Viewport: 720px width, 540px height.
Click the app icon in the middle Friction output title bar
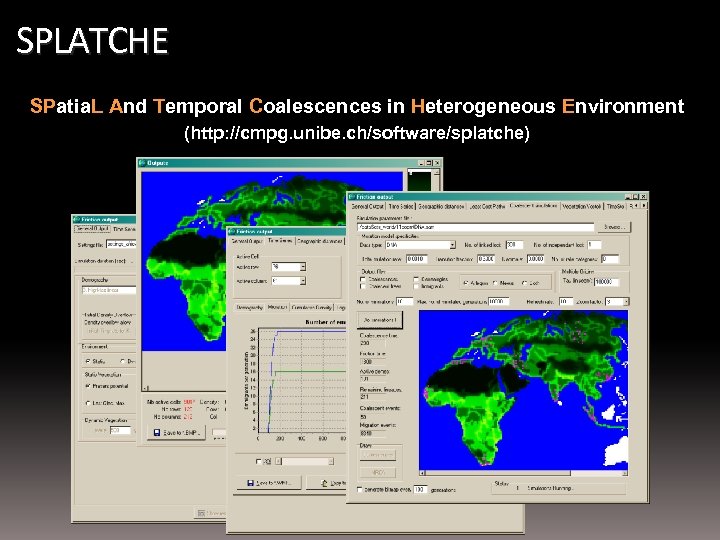point(232,231)
